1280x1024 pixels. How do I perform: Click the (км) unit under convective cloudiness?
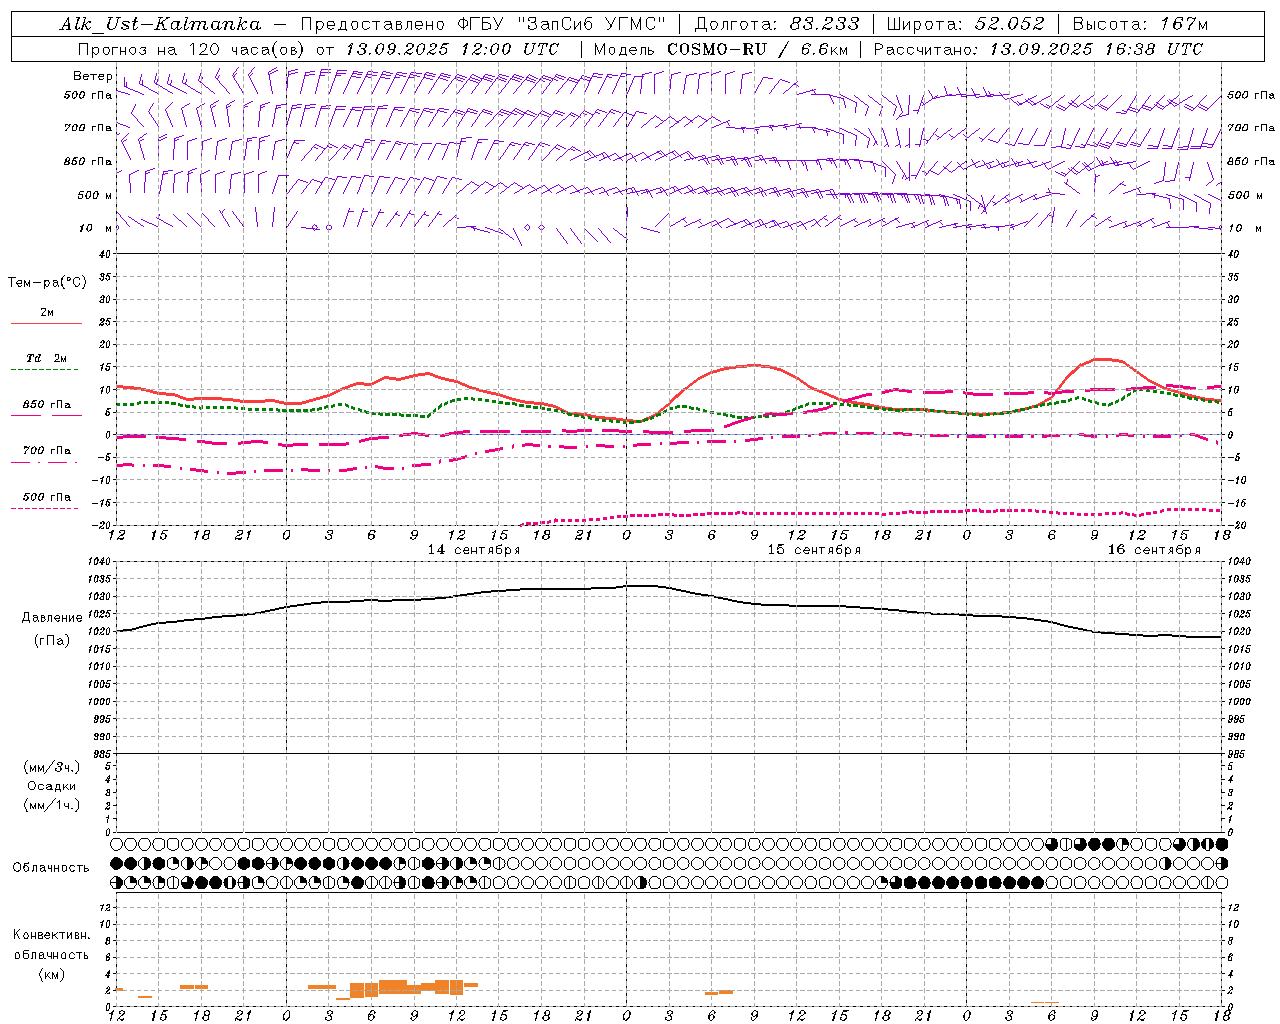(x=52, y=973)
